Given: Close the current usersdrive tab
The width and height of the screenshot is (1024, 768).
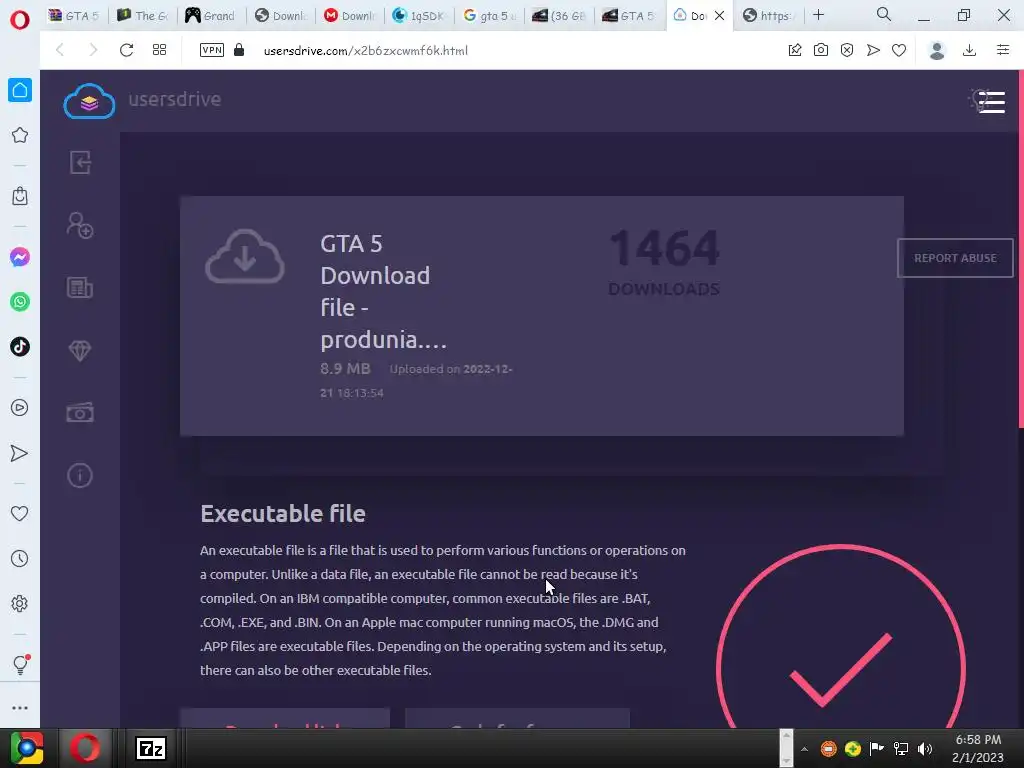Looking at the screenshot, I should pyautogui.click(x=719, y=16).
